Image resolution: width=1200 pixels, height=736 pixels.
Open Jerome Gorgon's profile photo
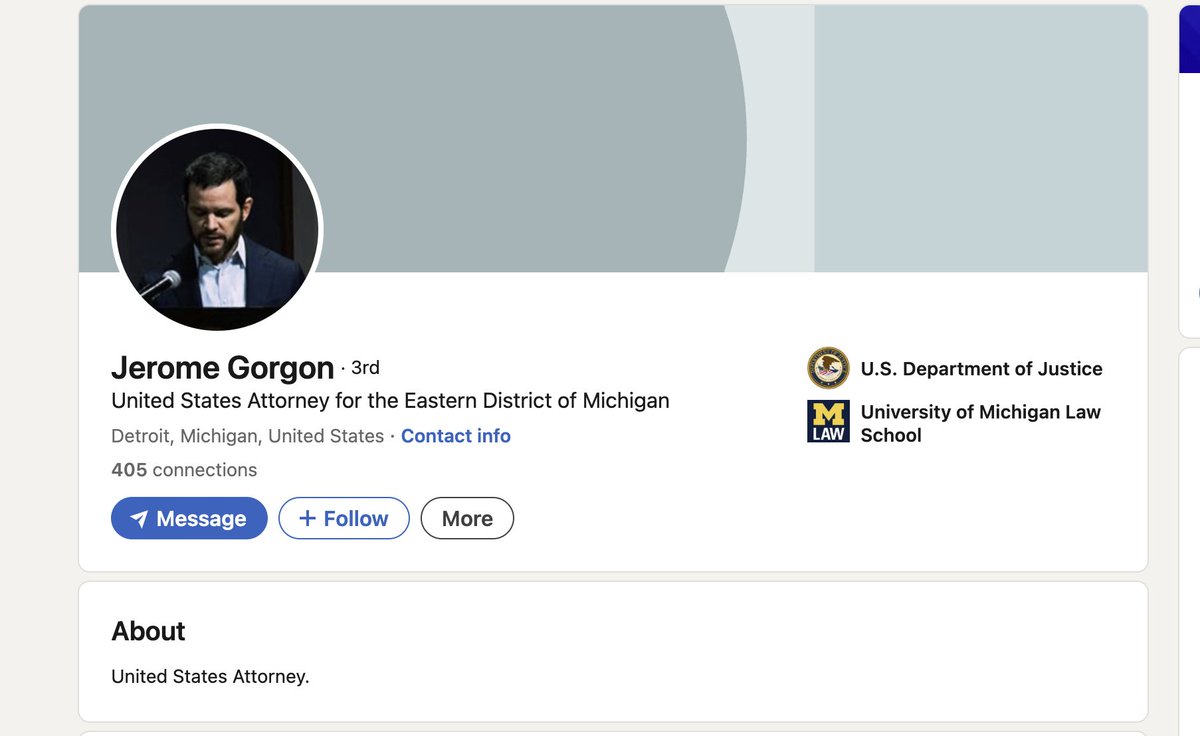pos(217,229)
